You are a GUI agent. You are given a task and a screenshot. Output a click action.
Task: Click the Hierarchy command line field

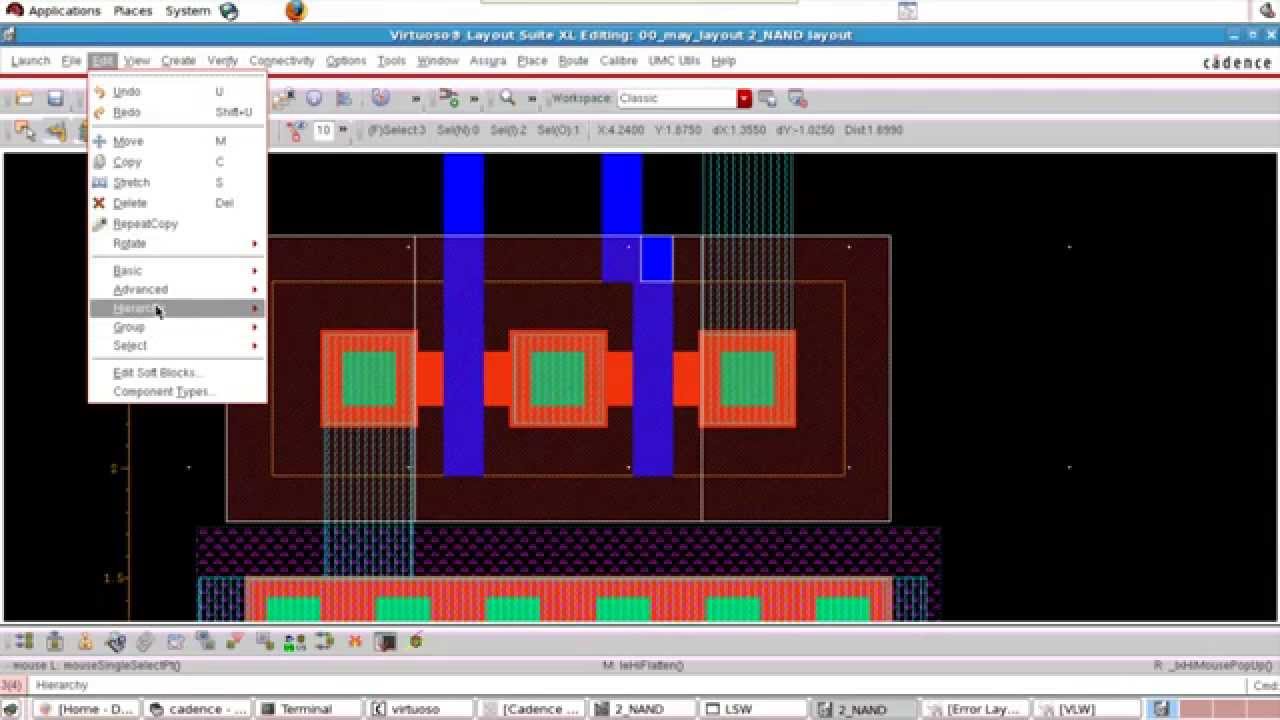click(636, 686)
